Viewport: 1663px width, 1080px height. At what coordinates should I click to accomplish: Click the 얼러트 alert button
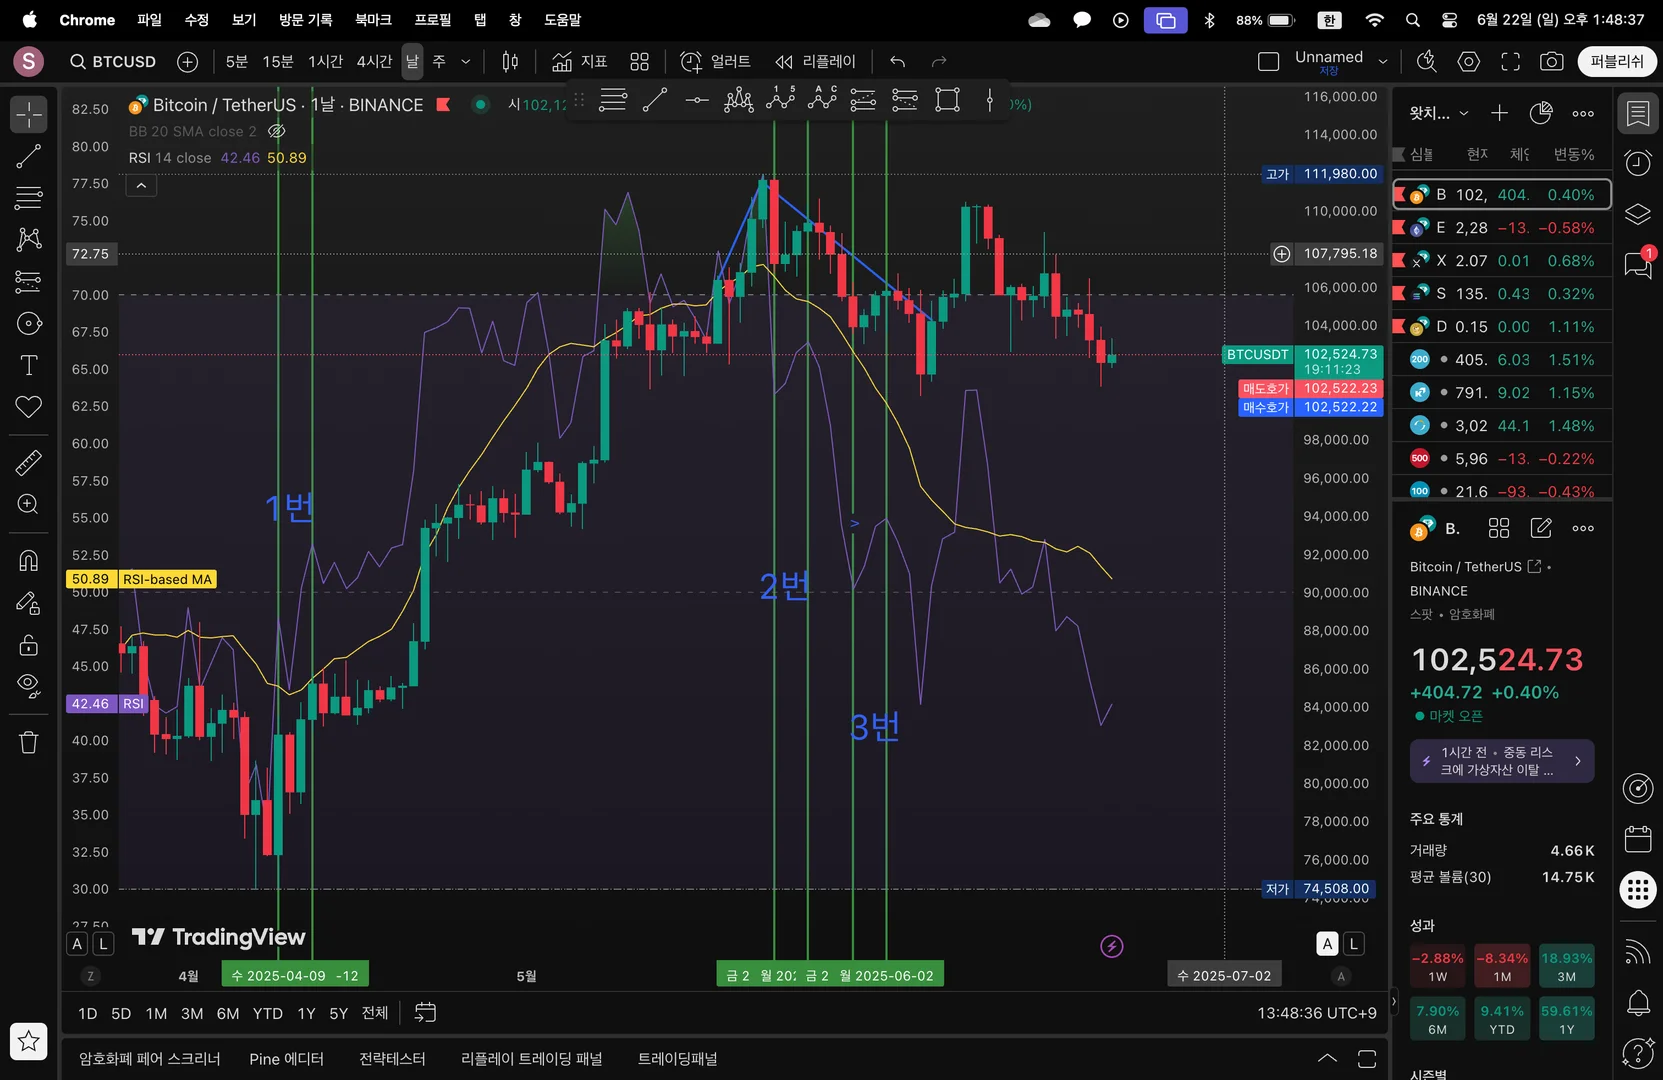coord(715,62)
